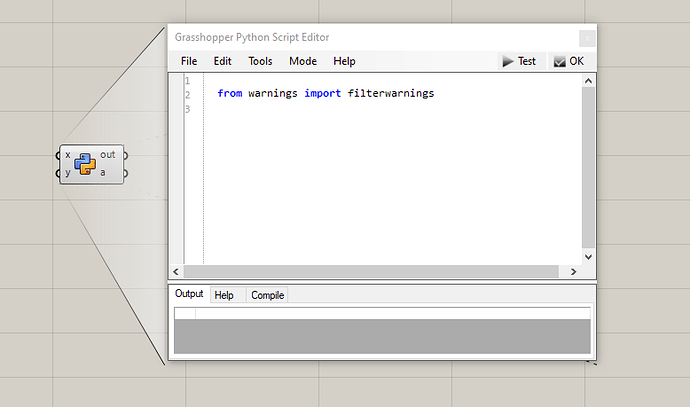Open the Edit menu
Viewport: 690px width, 407px height.
point(222,61)
